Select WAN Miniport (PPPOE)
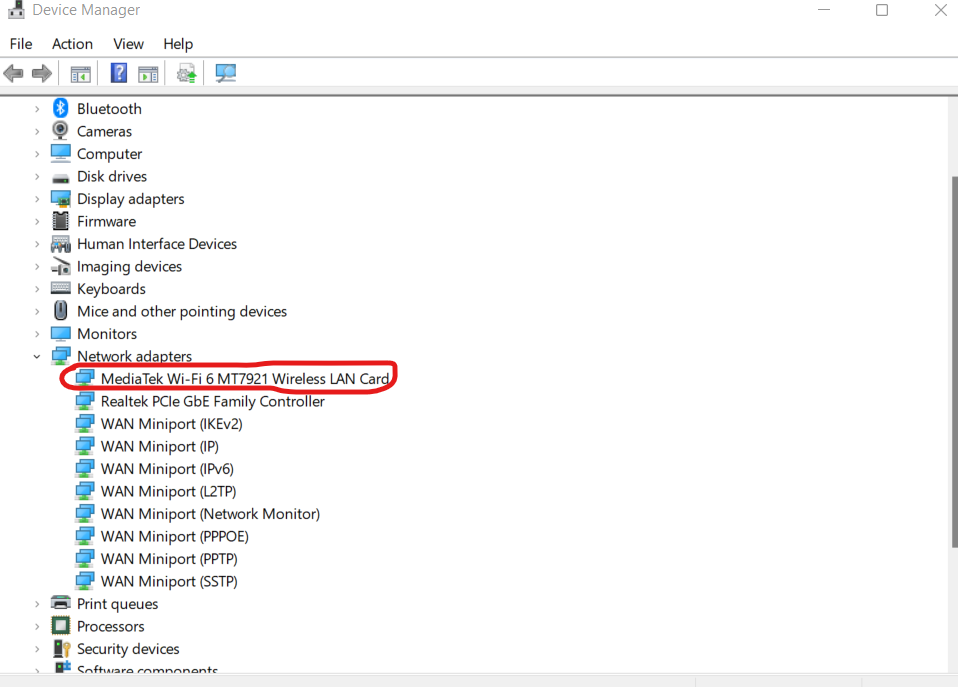Image resolution: width=958 pixels, height=687 pixels. (x=175, y=536)
